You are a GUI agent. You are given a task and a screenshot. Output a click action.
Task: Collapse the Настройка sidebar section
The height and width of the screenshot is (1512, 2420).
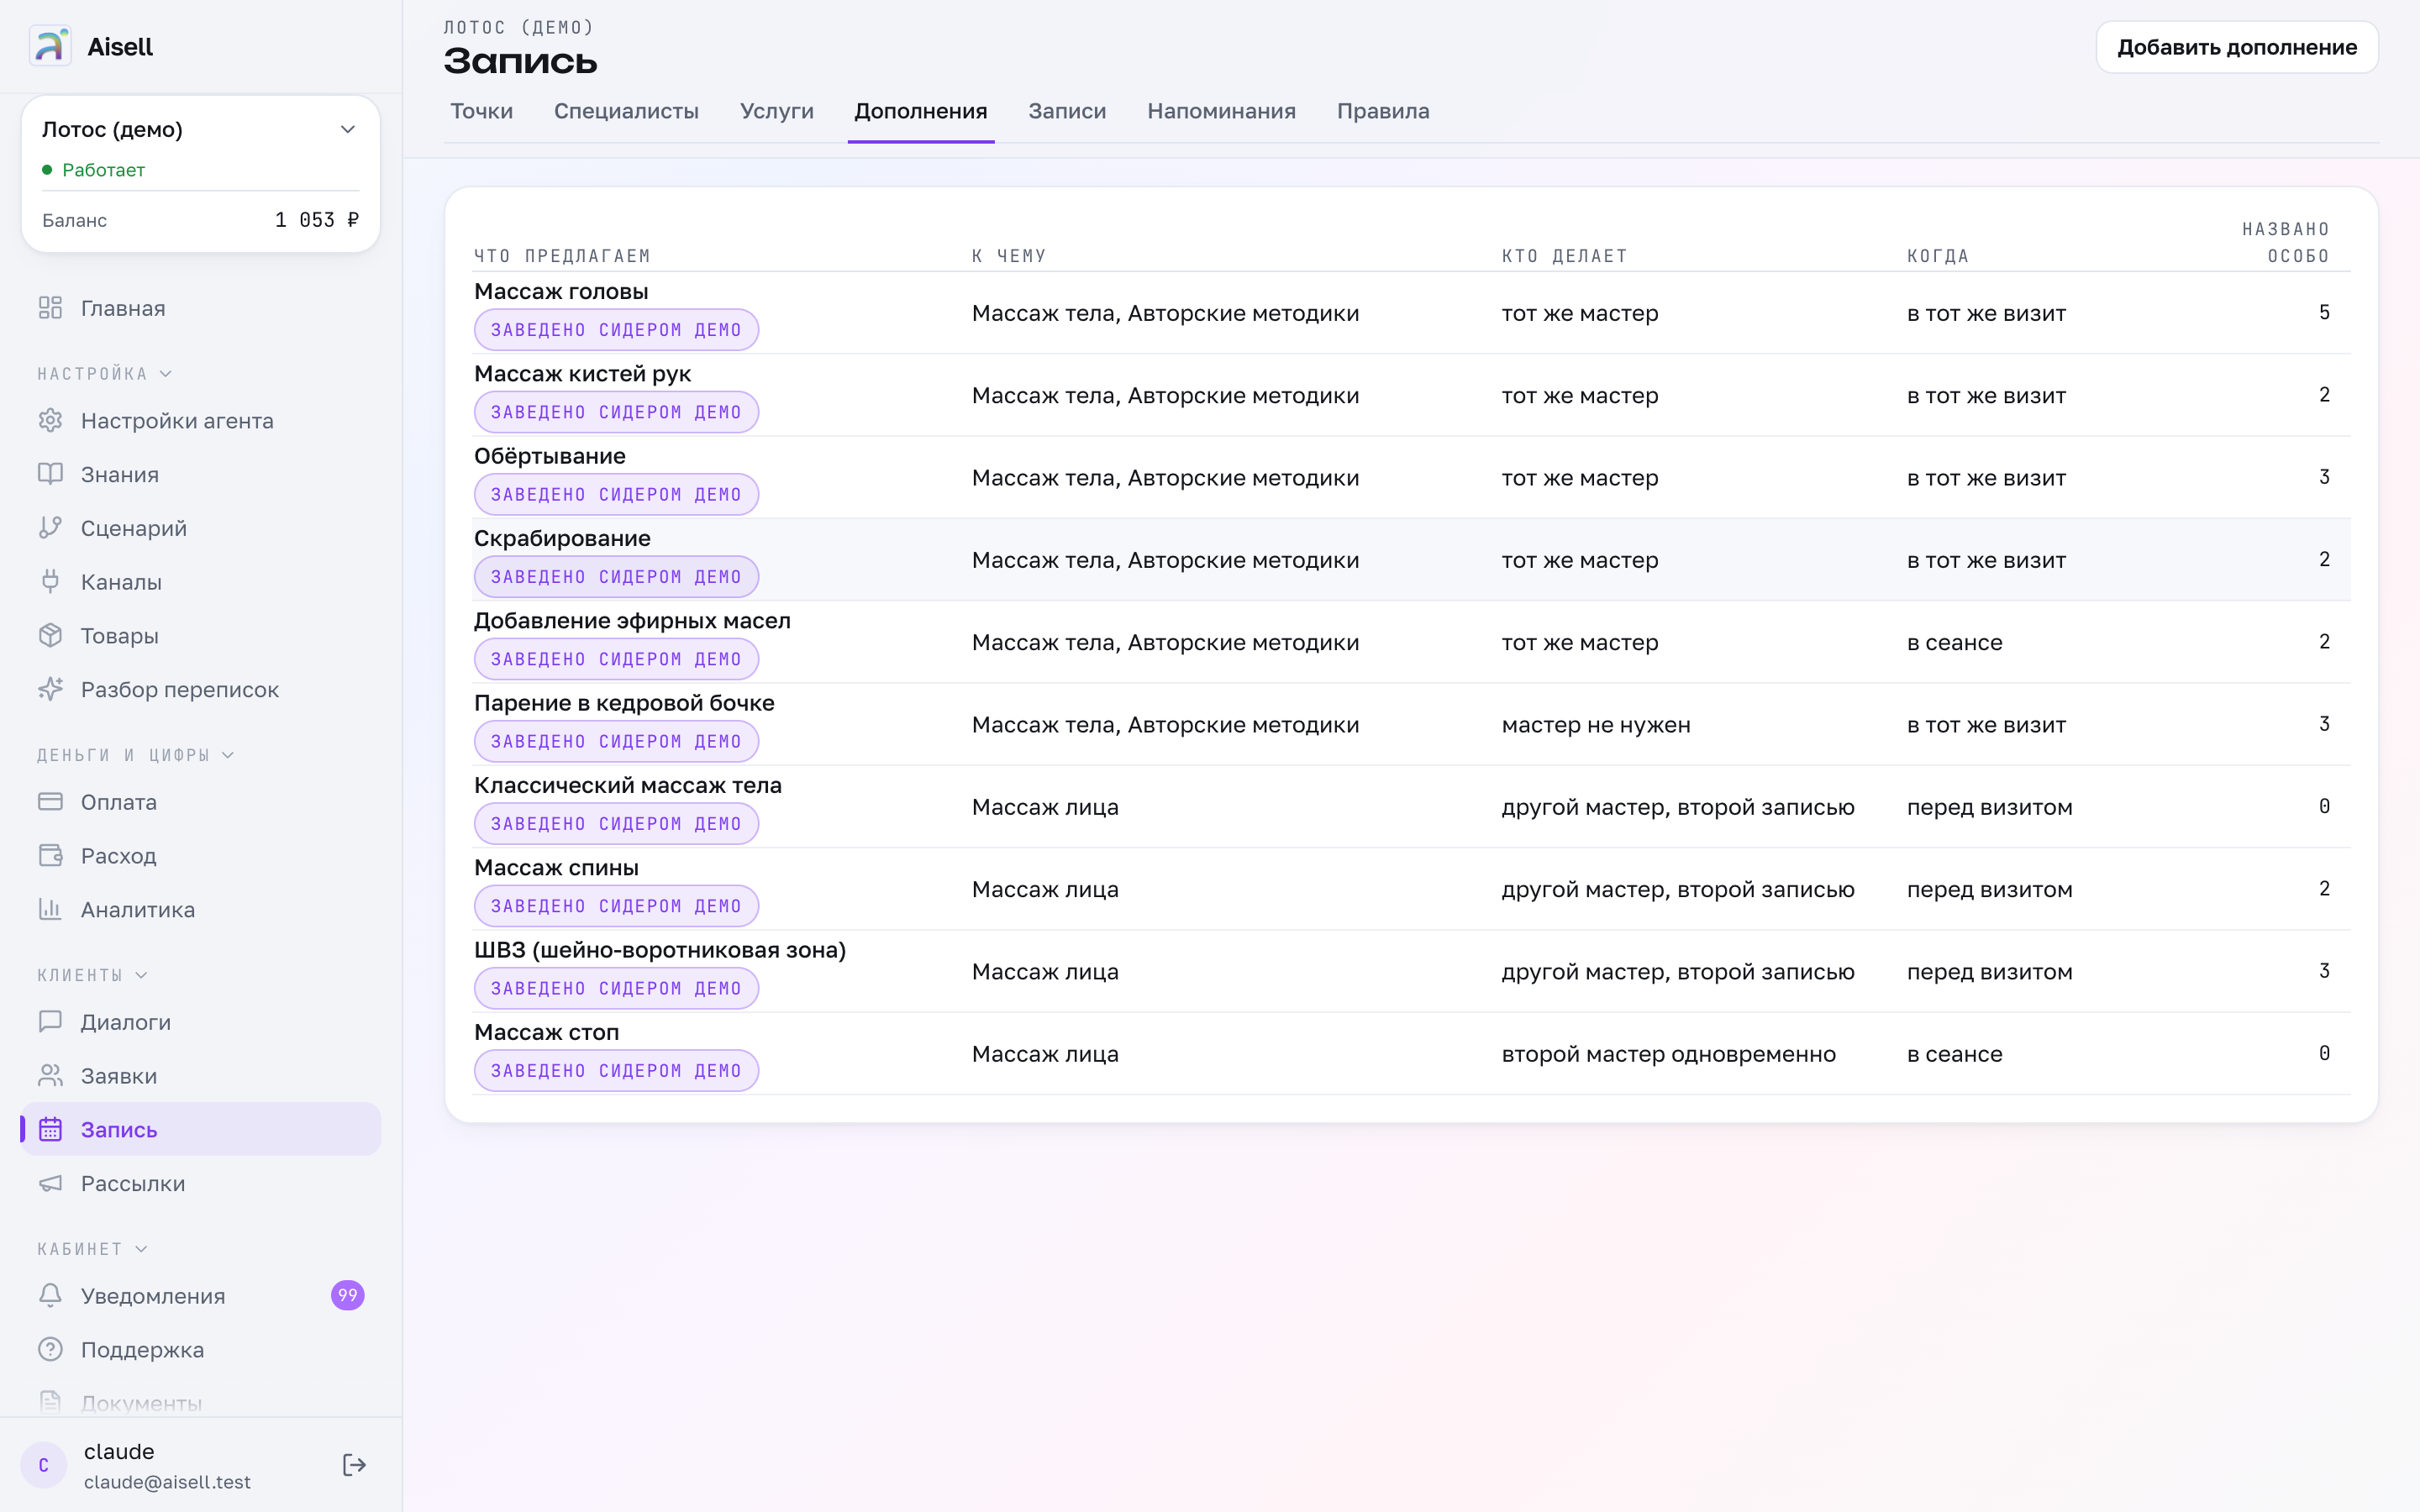point(105,374)
